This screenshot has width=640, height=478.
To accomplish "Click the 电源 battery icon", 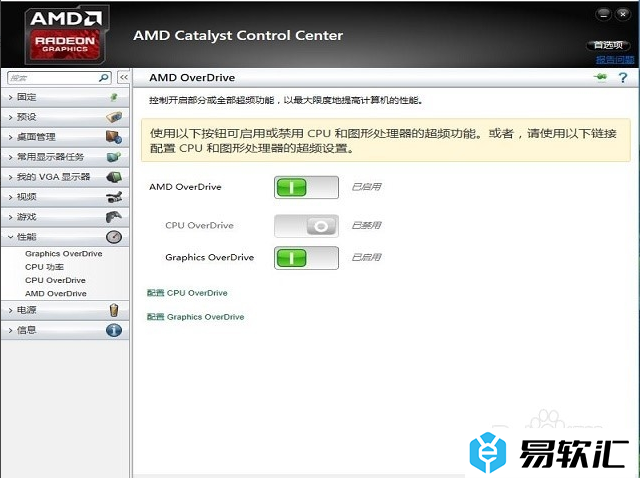I will coord(114,310).
